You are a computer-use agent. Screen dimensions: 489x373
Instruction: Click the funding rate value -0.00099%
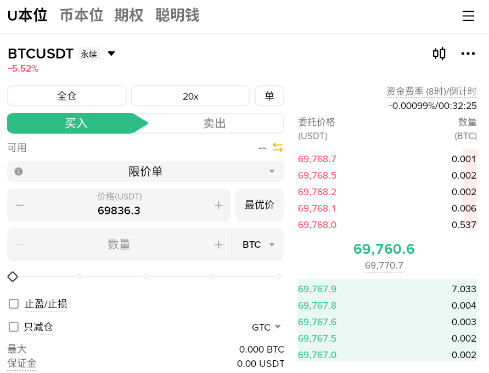pyautogui.click(x=412, y=106)
